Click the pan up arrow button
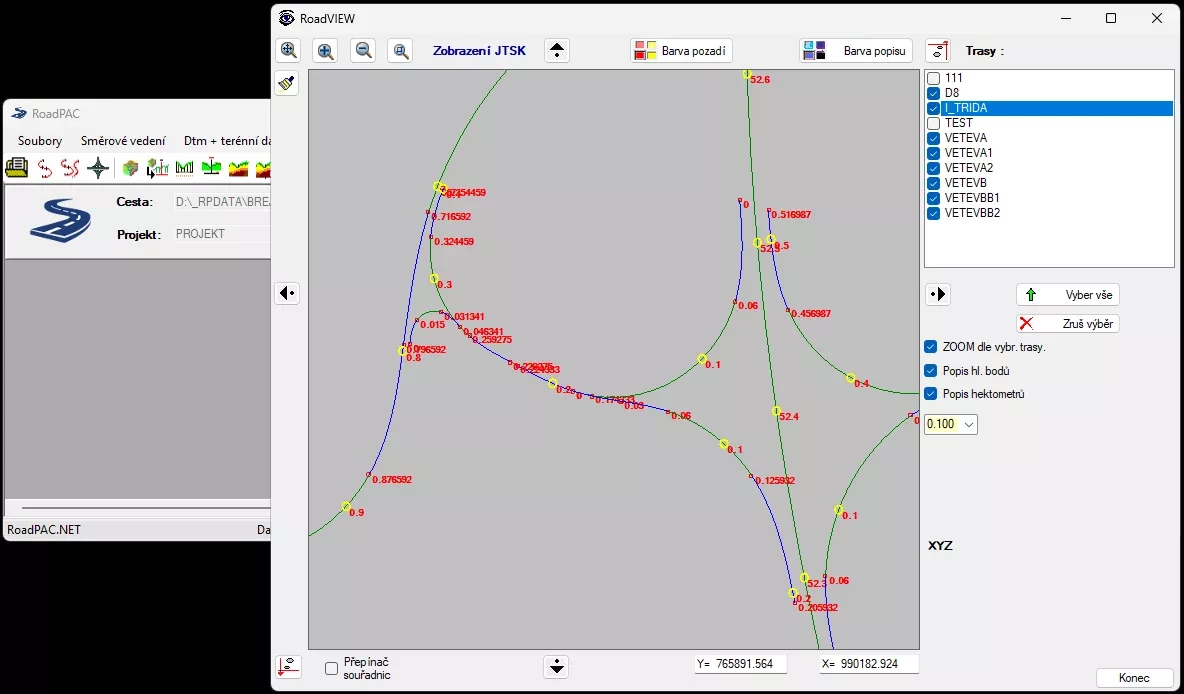 coord(557,51)
